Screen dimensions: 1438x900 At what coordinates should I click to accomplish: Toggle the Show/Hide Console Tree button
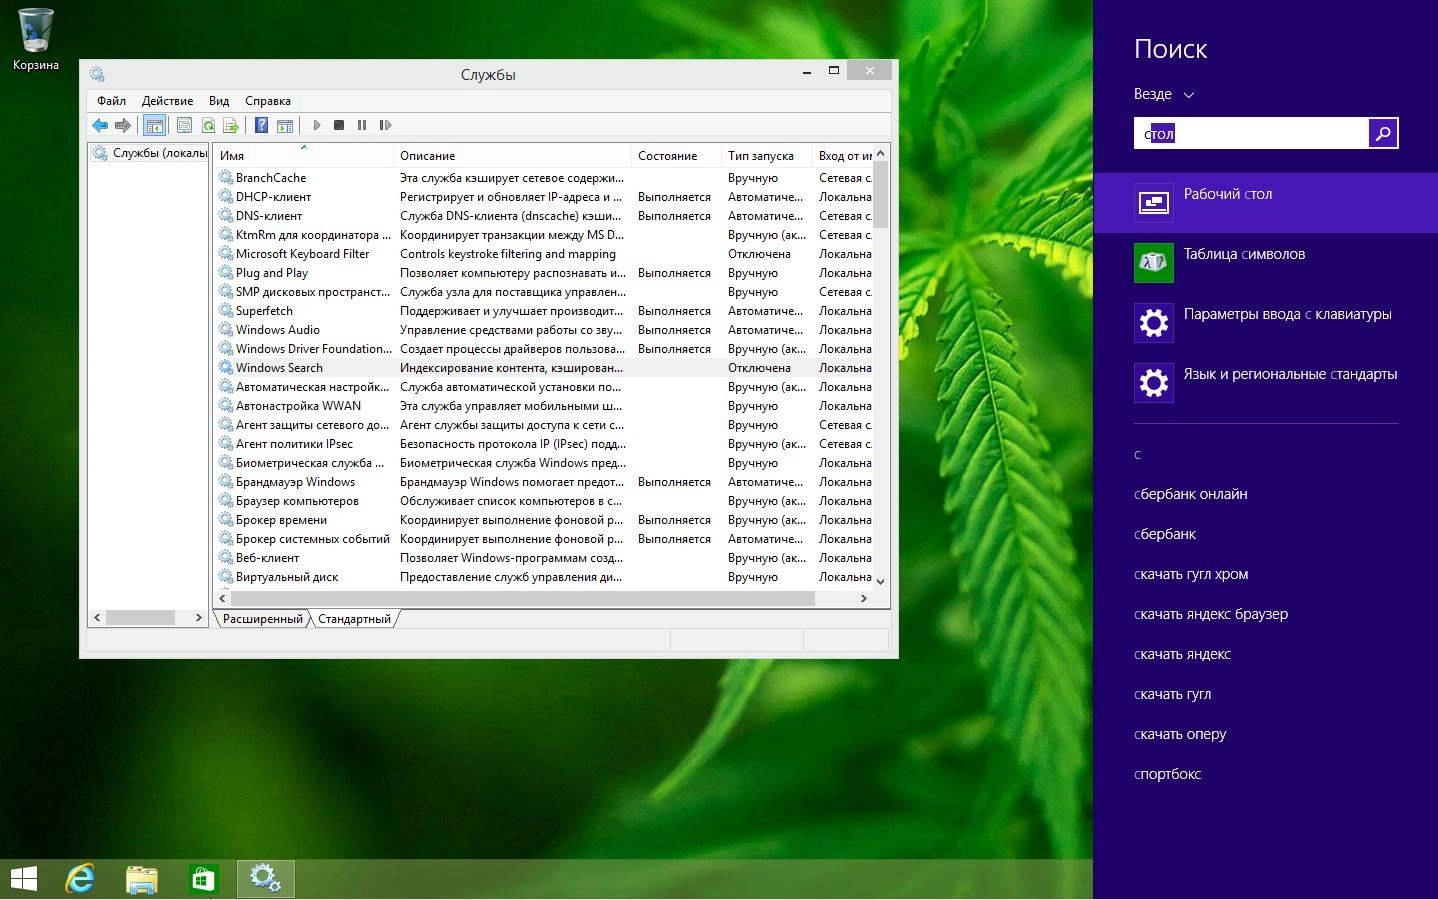[x=154, y=125]
